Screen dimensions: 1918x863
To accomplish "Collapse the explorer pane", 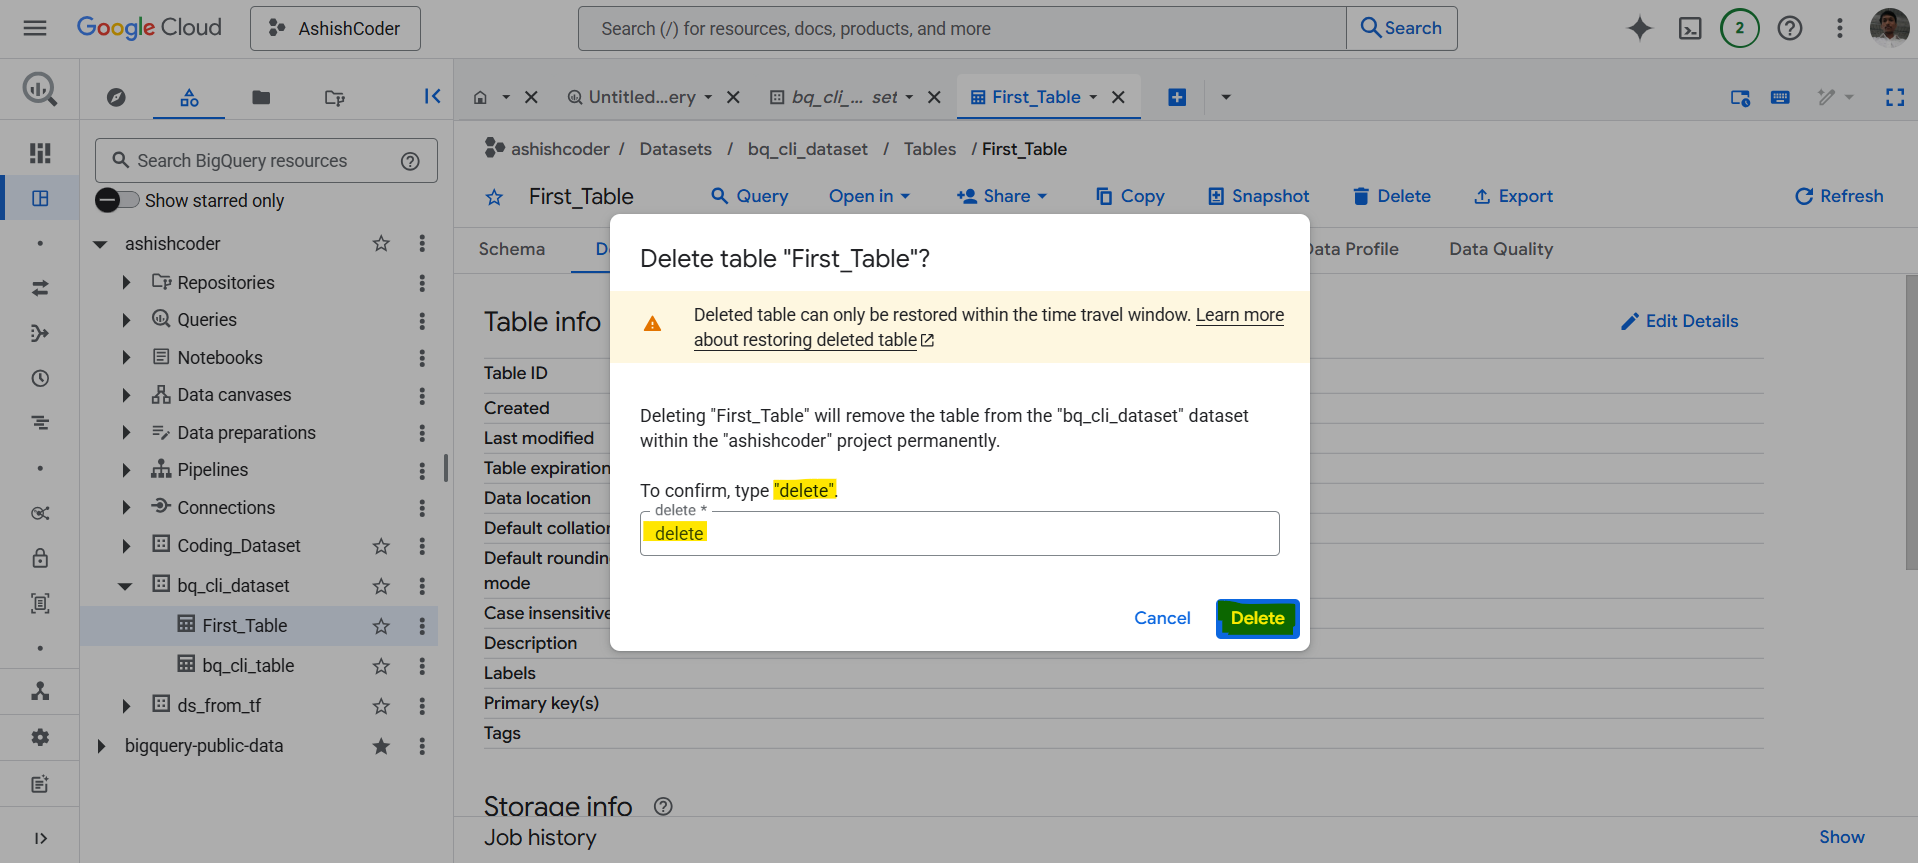I will (x=432, y=96).
